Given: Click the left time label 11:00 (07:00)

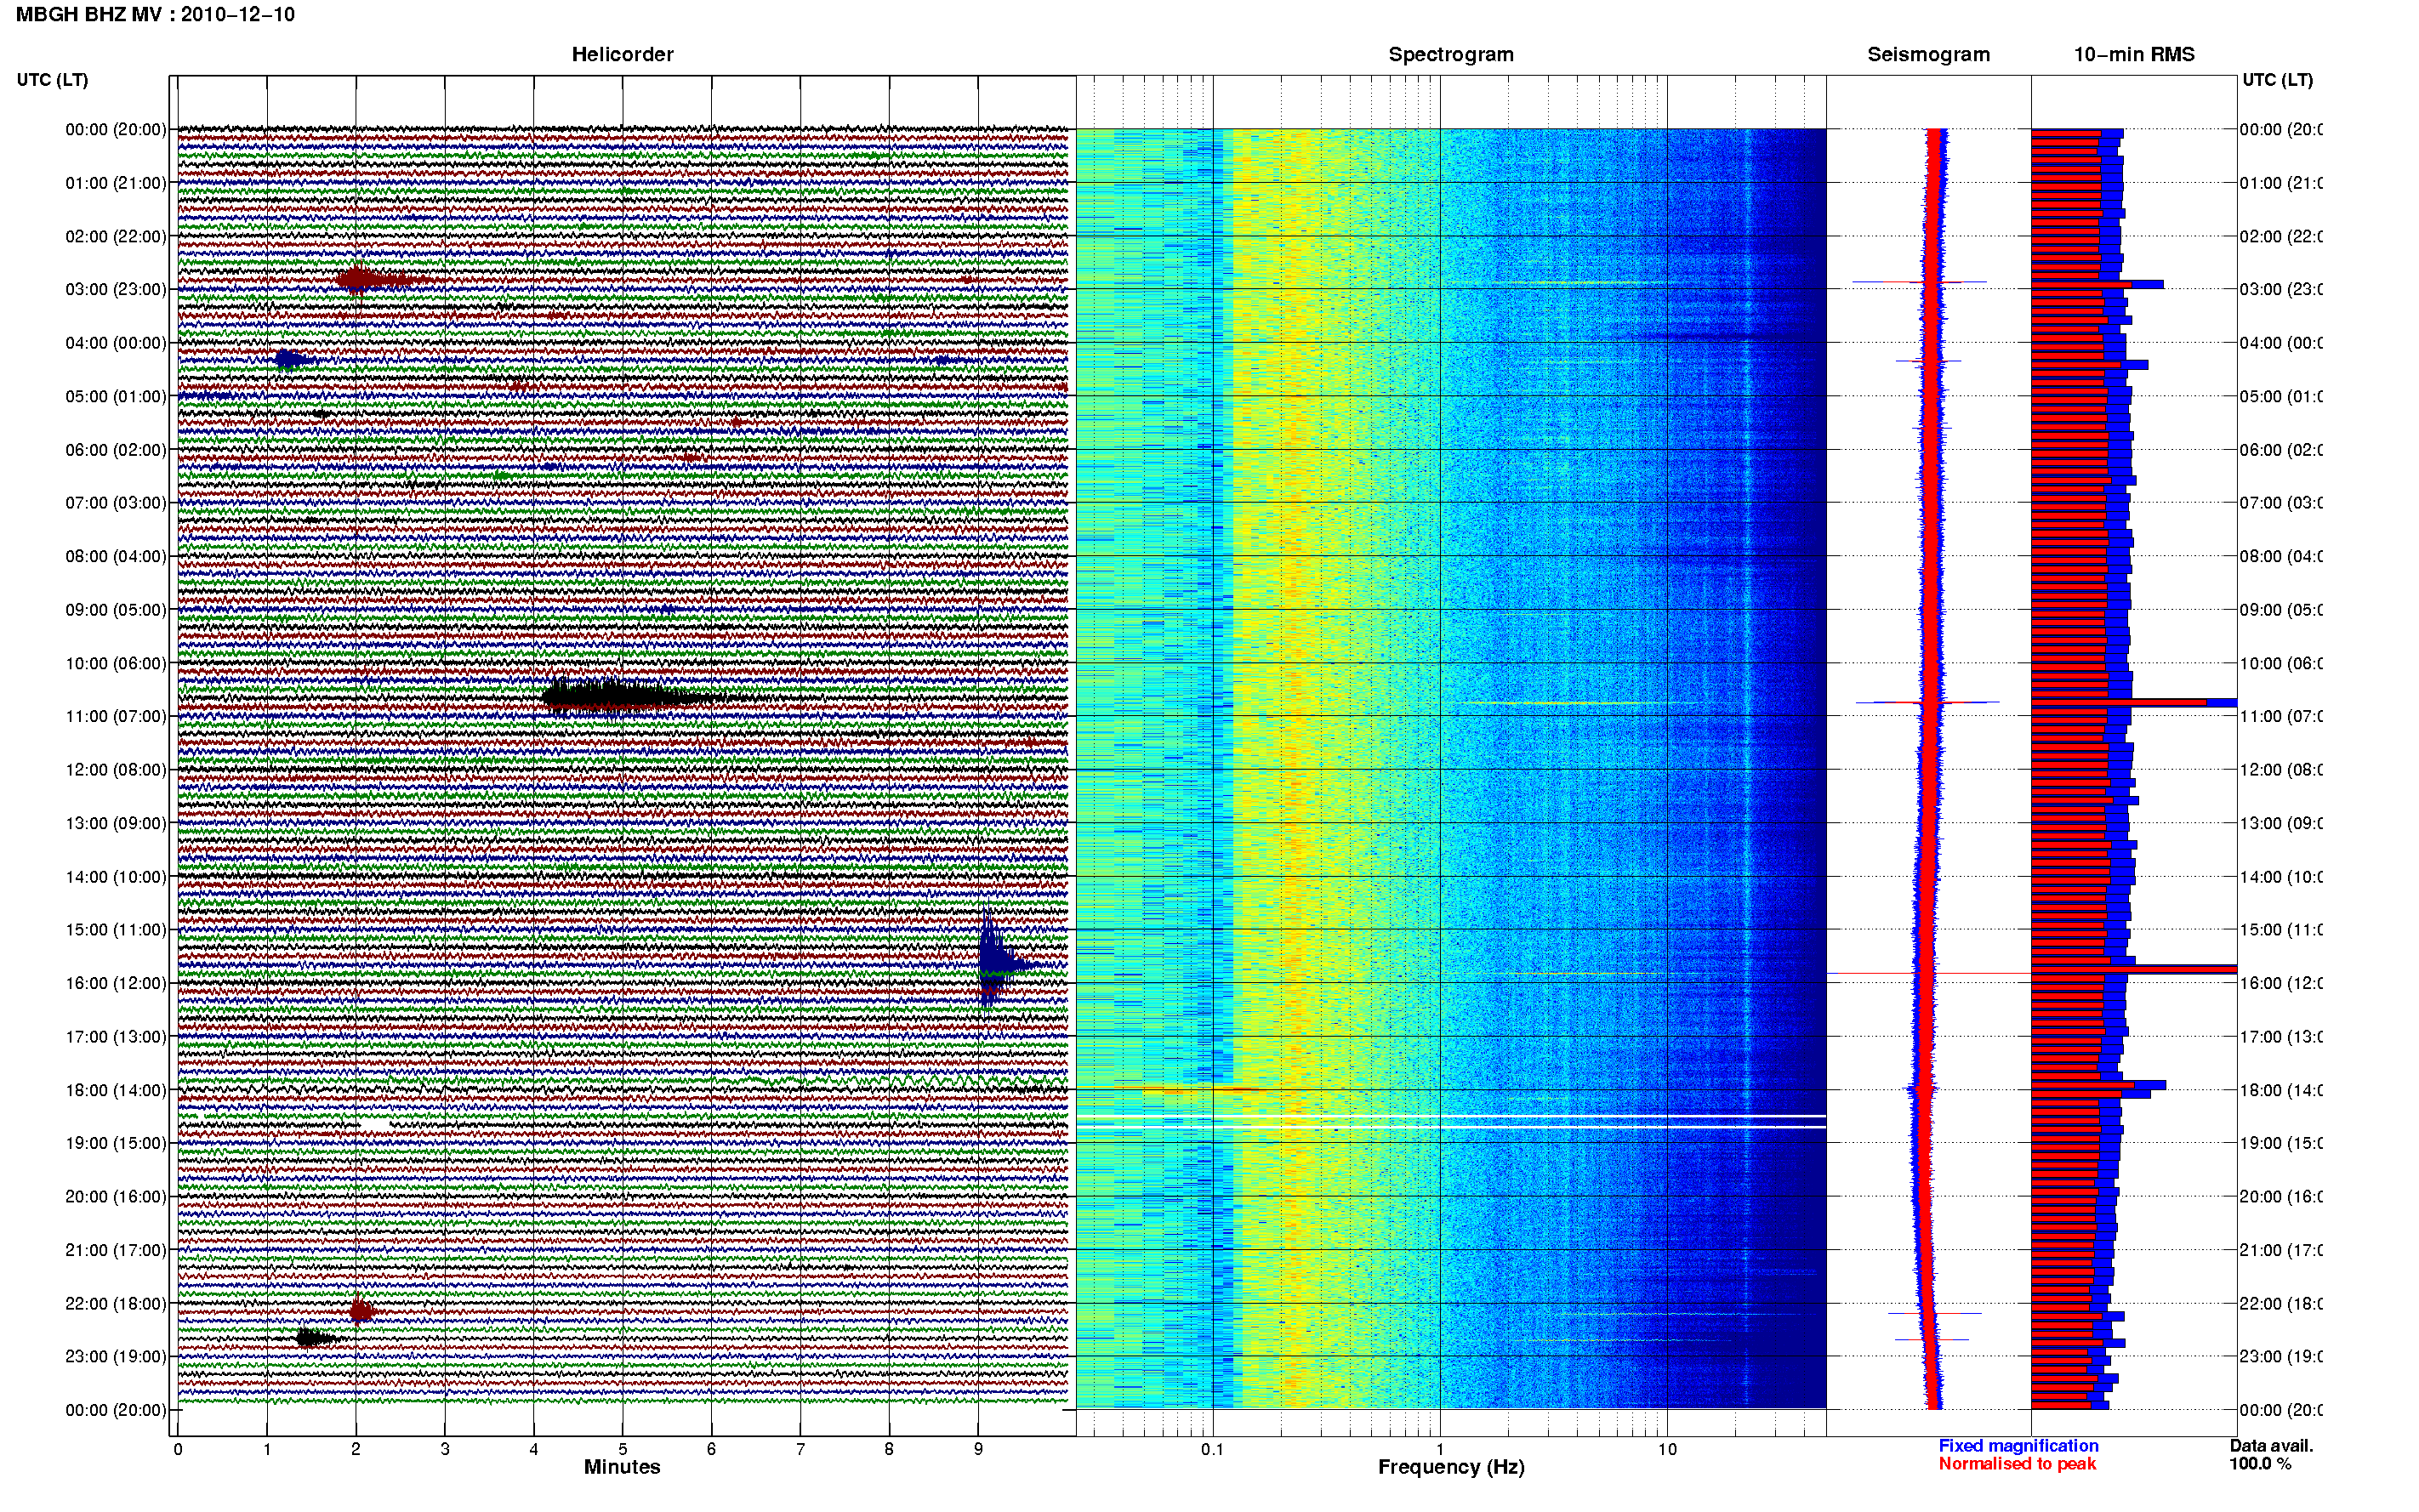Looking at the screenshot, I should pos(116,717).
